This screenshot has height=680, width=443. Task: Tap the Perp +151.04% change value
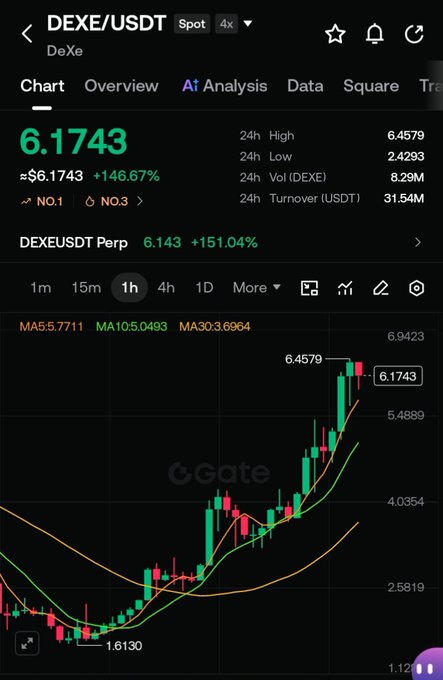(224, 242)
